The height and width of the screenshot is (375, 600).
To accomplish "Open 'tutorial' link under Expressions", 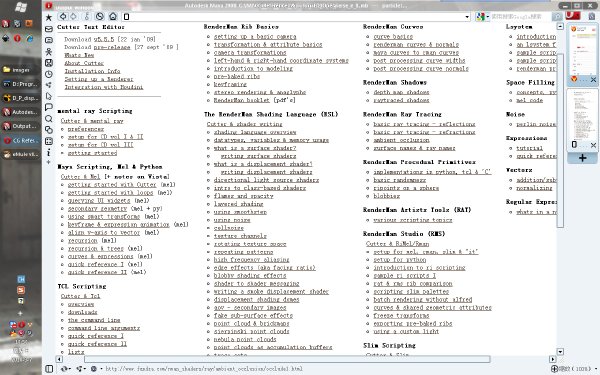I will click(530, 148).
